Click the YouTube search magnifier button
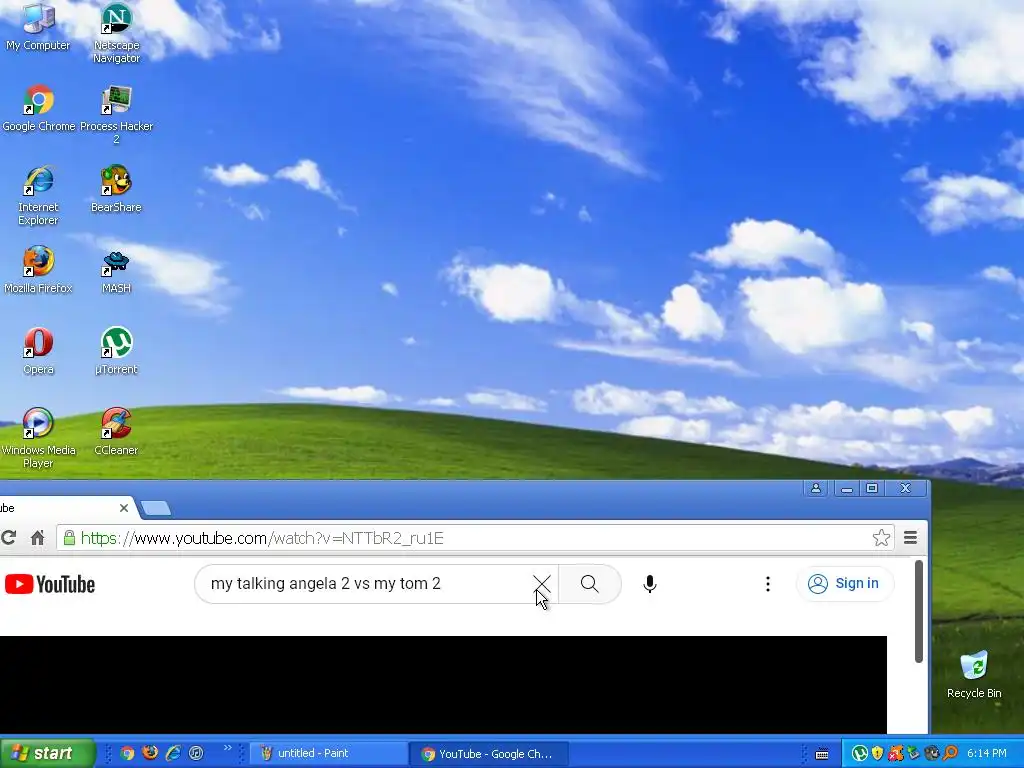Screen dimensions: 1024x768 (x=589, y=584)
